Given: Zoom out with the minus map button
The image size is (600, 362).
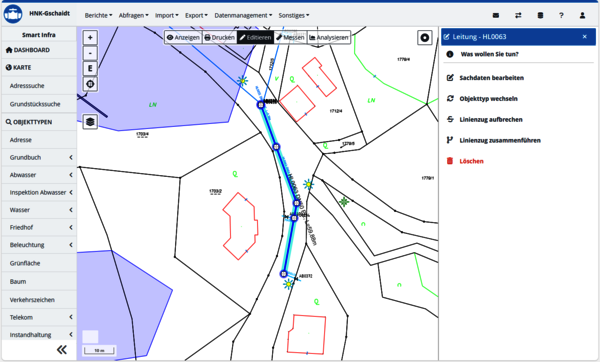Looking at the screenshot, I should pos(90,53).
